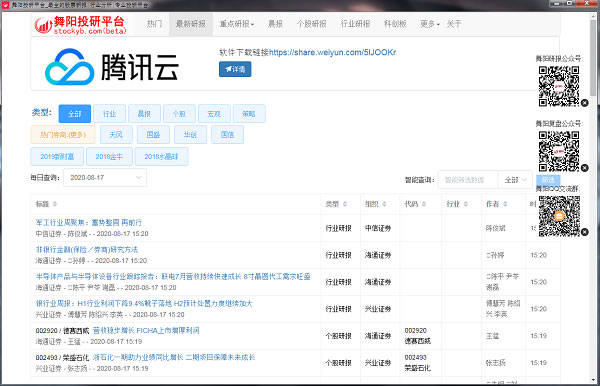
Task: Open the 全部 smart query dropdown
Action: click(515, 180)
